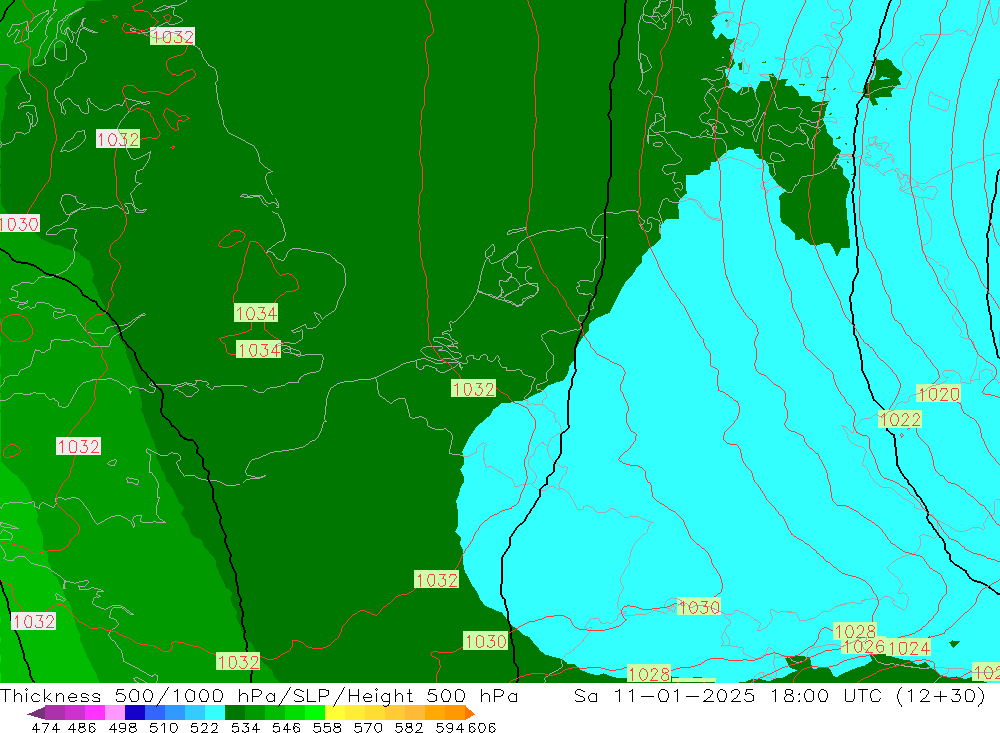Click the date text 'Sa 11-01-2025 18:00 UTC (12+30)'
This screenshot has width=1000, height=733.
click(779, 695)
